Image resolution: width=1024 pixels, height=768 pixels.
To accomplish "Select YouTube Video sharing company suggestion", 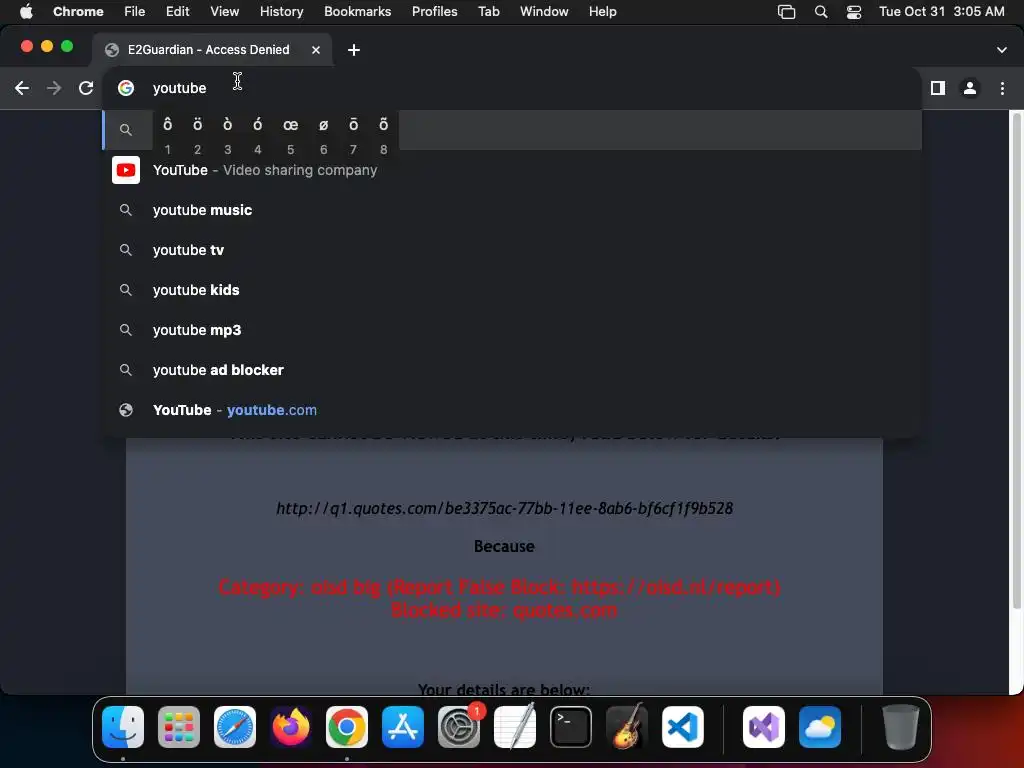I will pyautogui.click(x=512, y=170).
